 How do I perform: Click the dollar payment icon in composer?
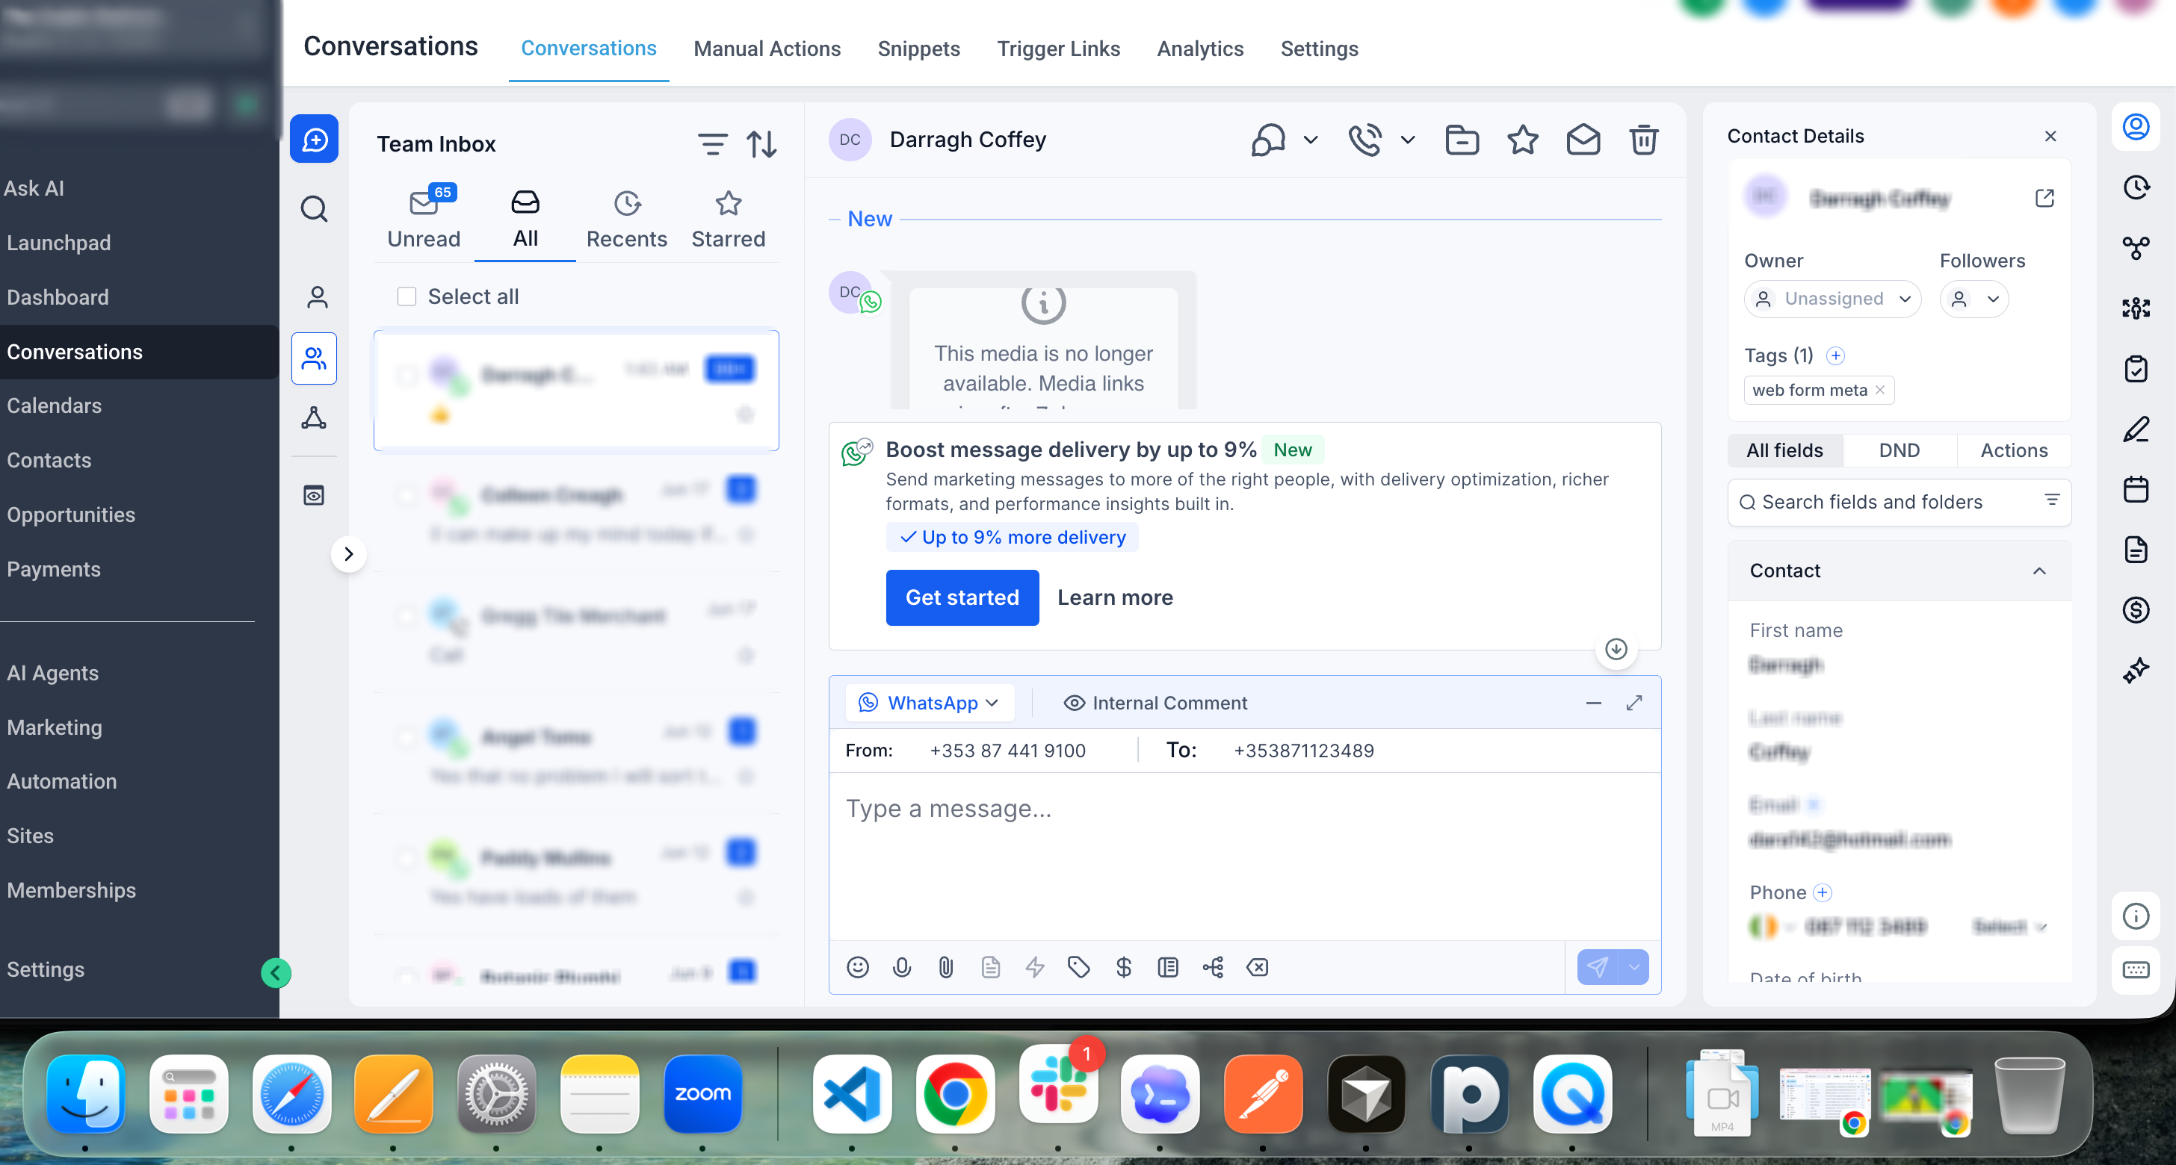(x=1124, y=967)
